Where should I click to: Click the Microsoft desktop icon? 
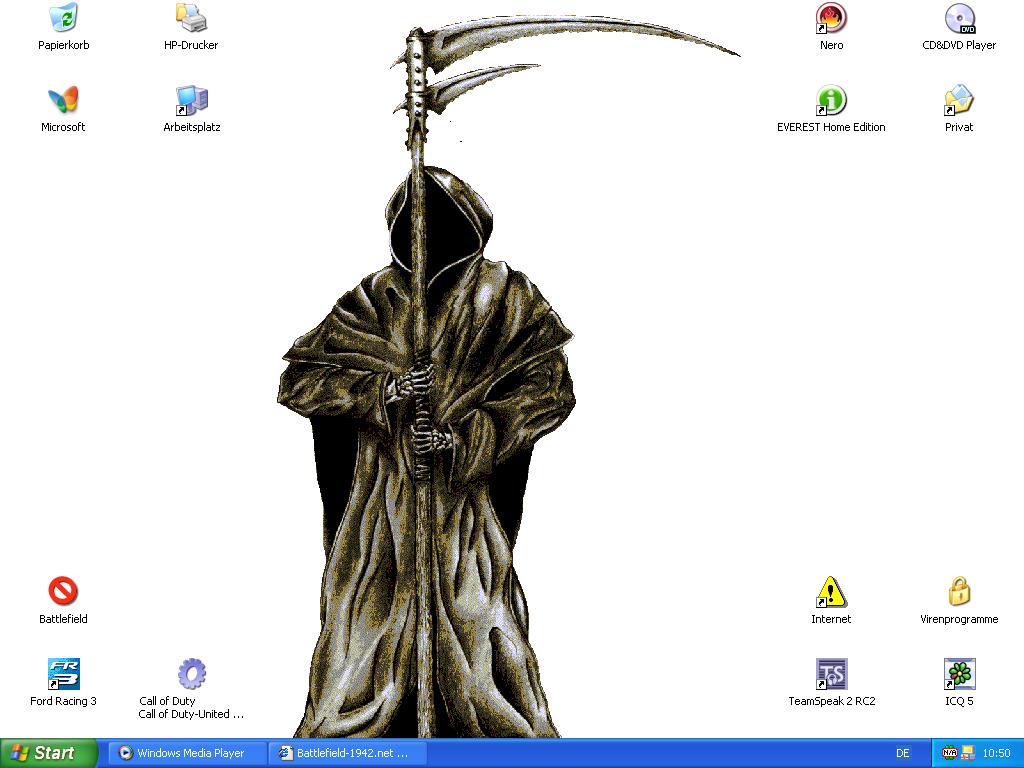(63, 101)
